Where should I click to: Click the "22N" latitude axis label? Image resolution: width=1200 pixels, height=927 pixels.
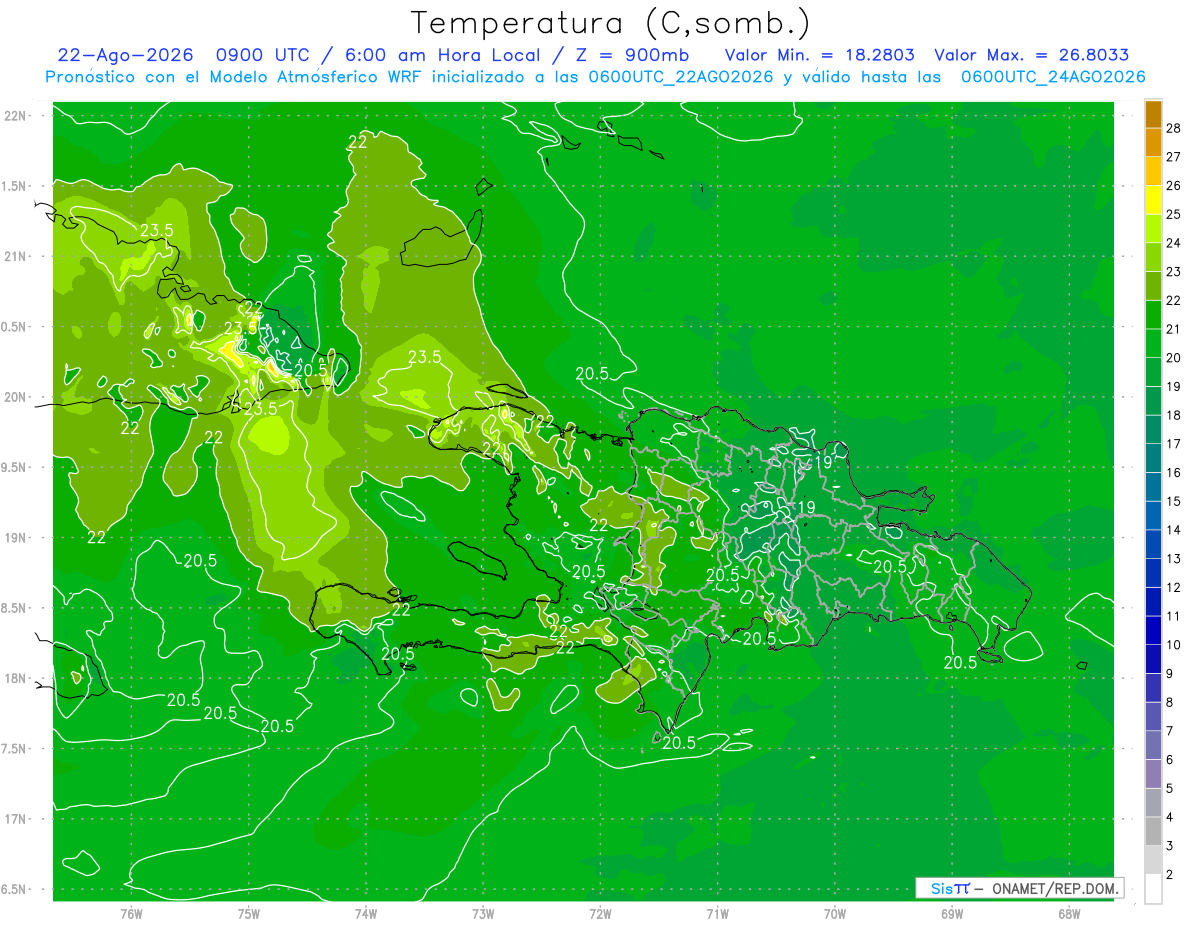(15, 116)
